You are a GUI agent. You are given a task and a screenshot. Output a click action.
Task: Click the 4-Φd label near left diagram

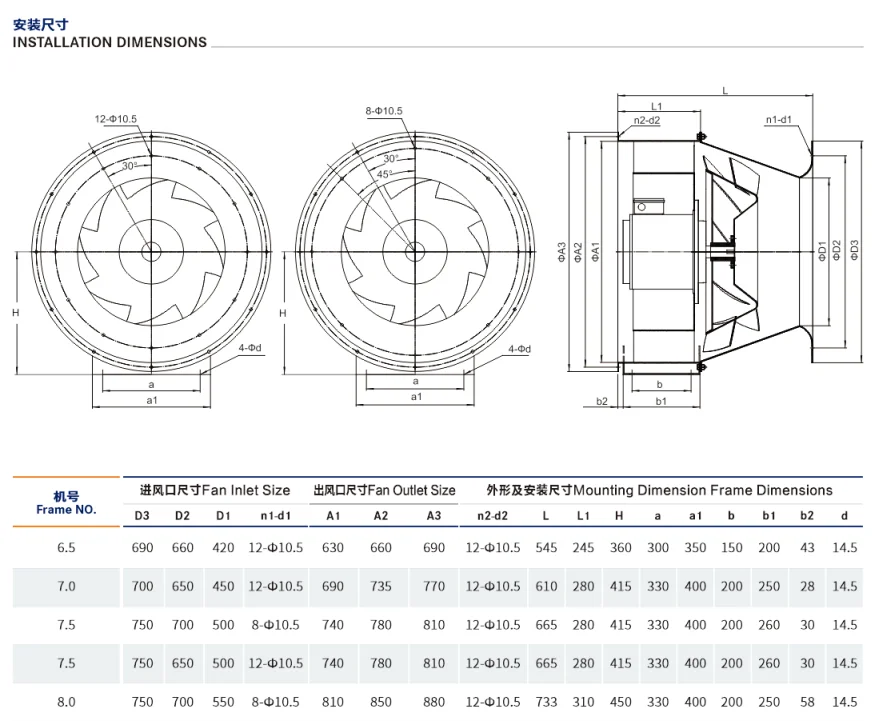point(250,348)
